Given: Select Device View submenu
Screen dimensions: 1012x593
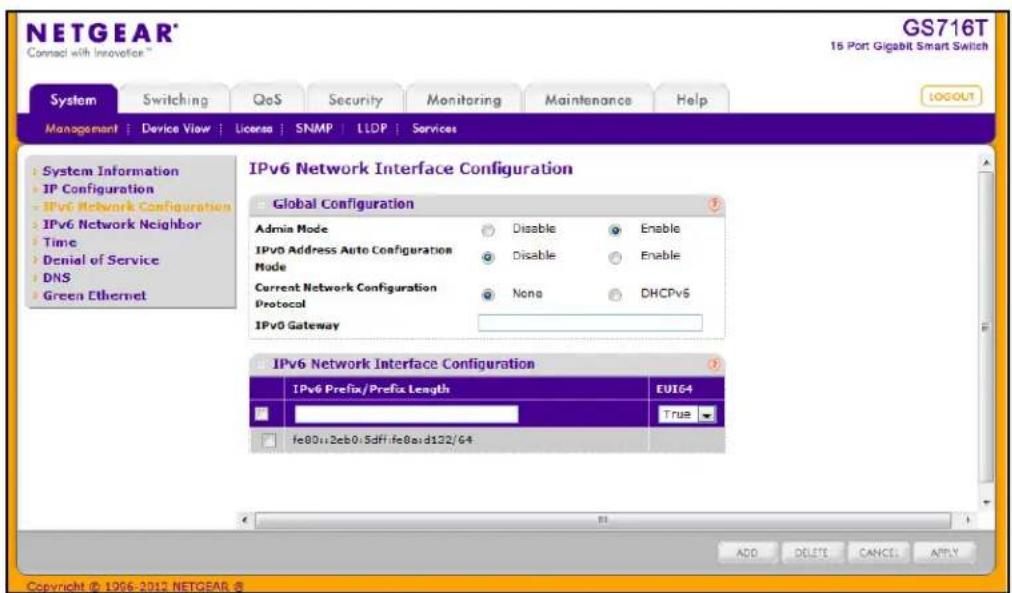Looking at the screenshot, I should 176,128.
